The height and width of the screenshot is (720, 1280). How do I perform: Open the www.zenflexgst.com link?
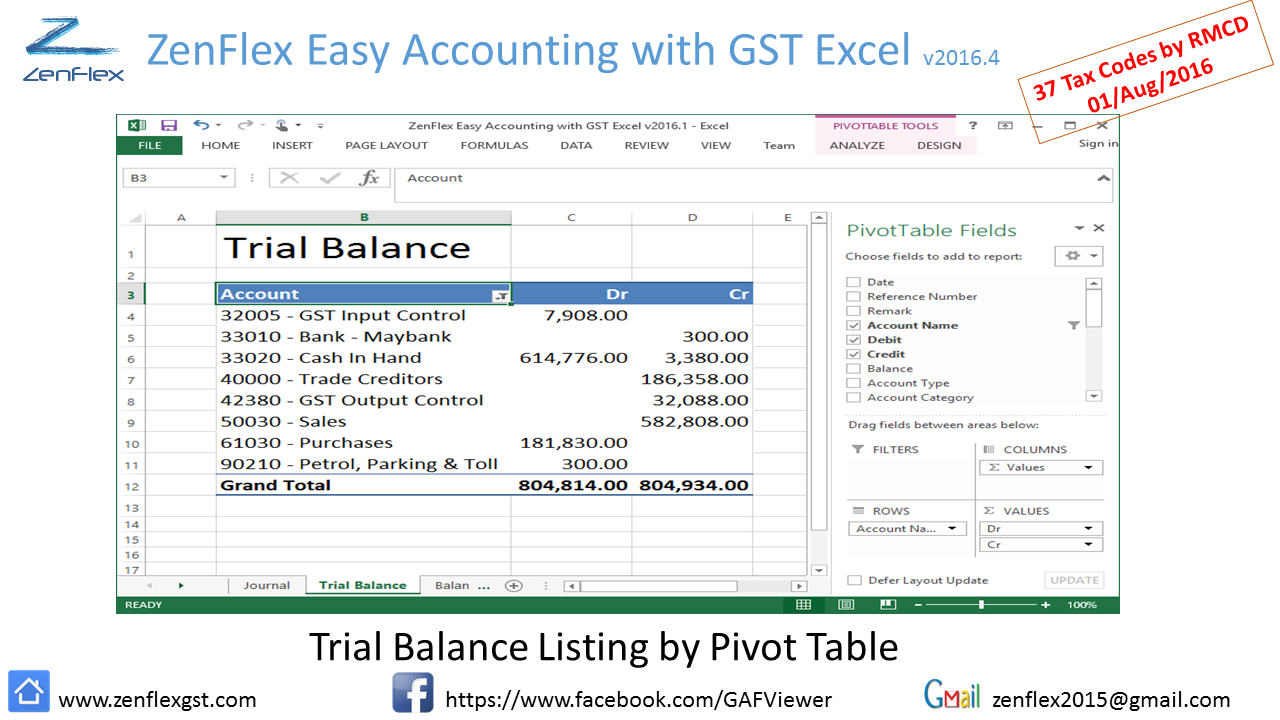coord(157,700)
